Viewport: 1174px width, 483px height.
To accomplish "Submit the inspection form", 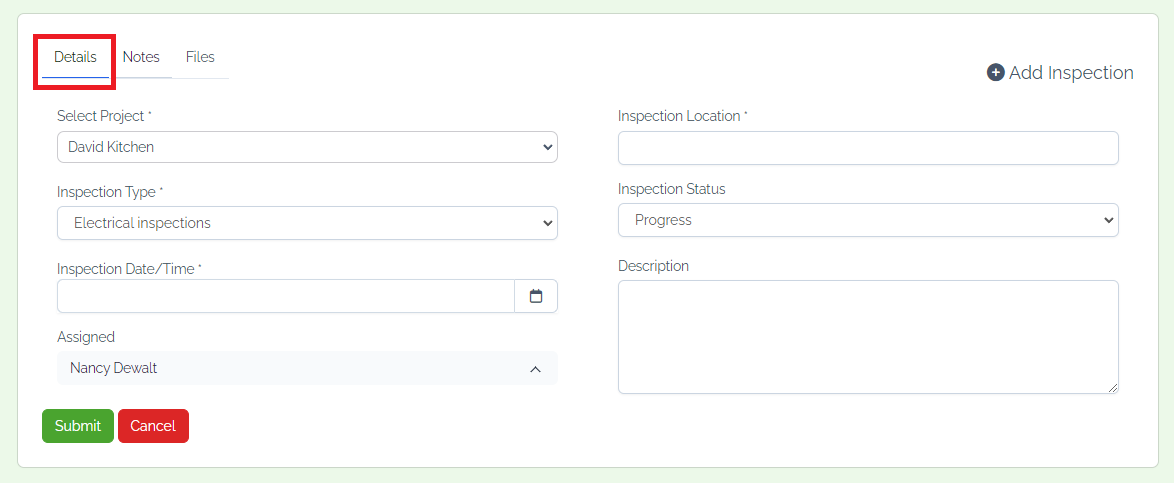I will click(78, 426).
